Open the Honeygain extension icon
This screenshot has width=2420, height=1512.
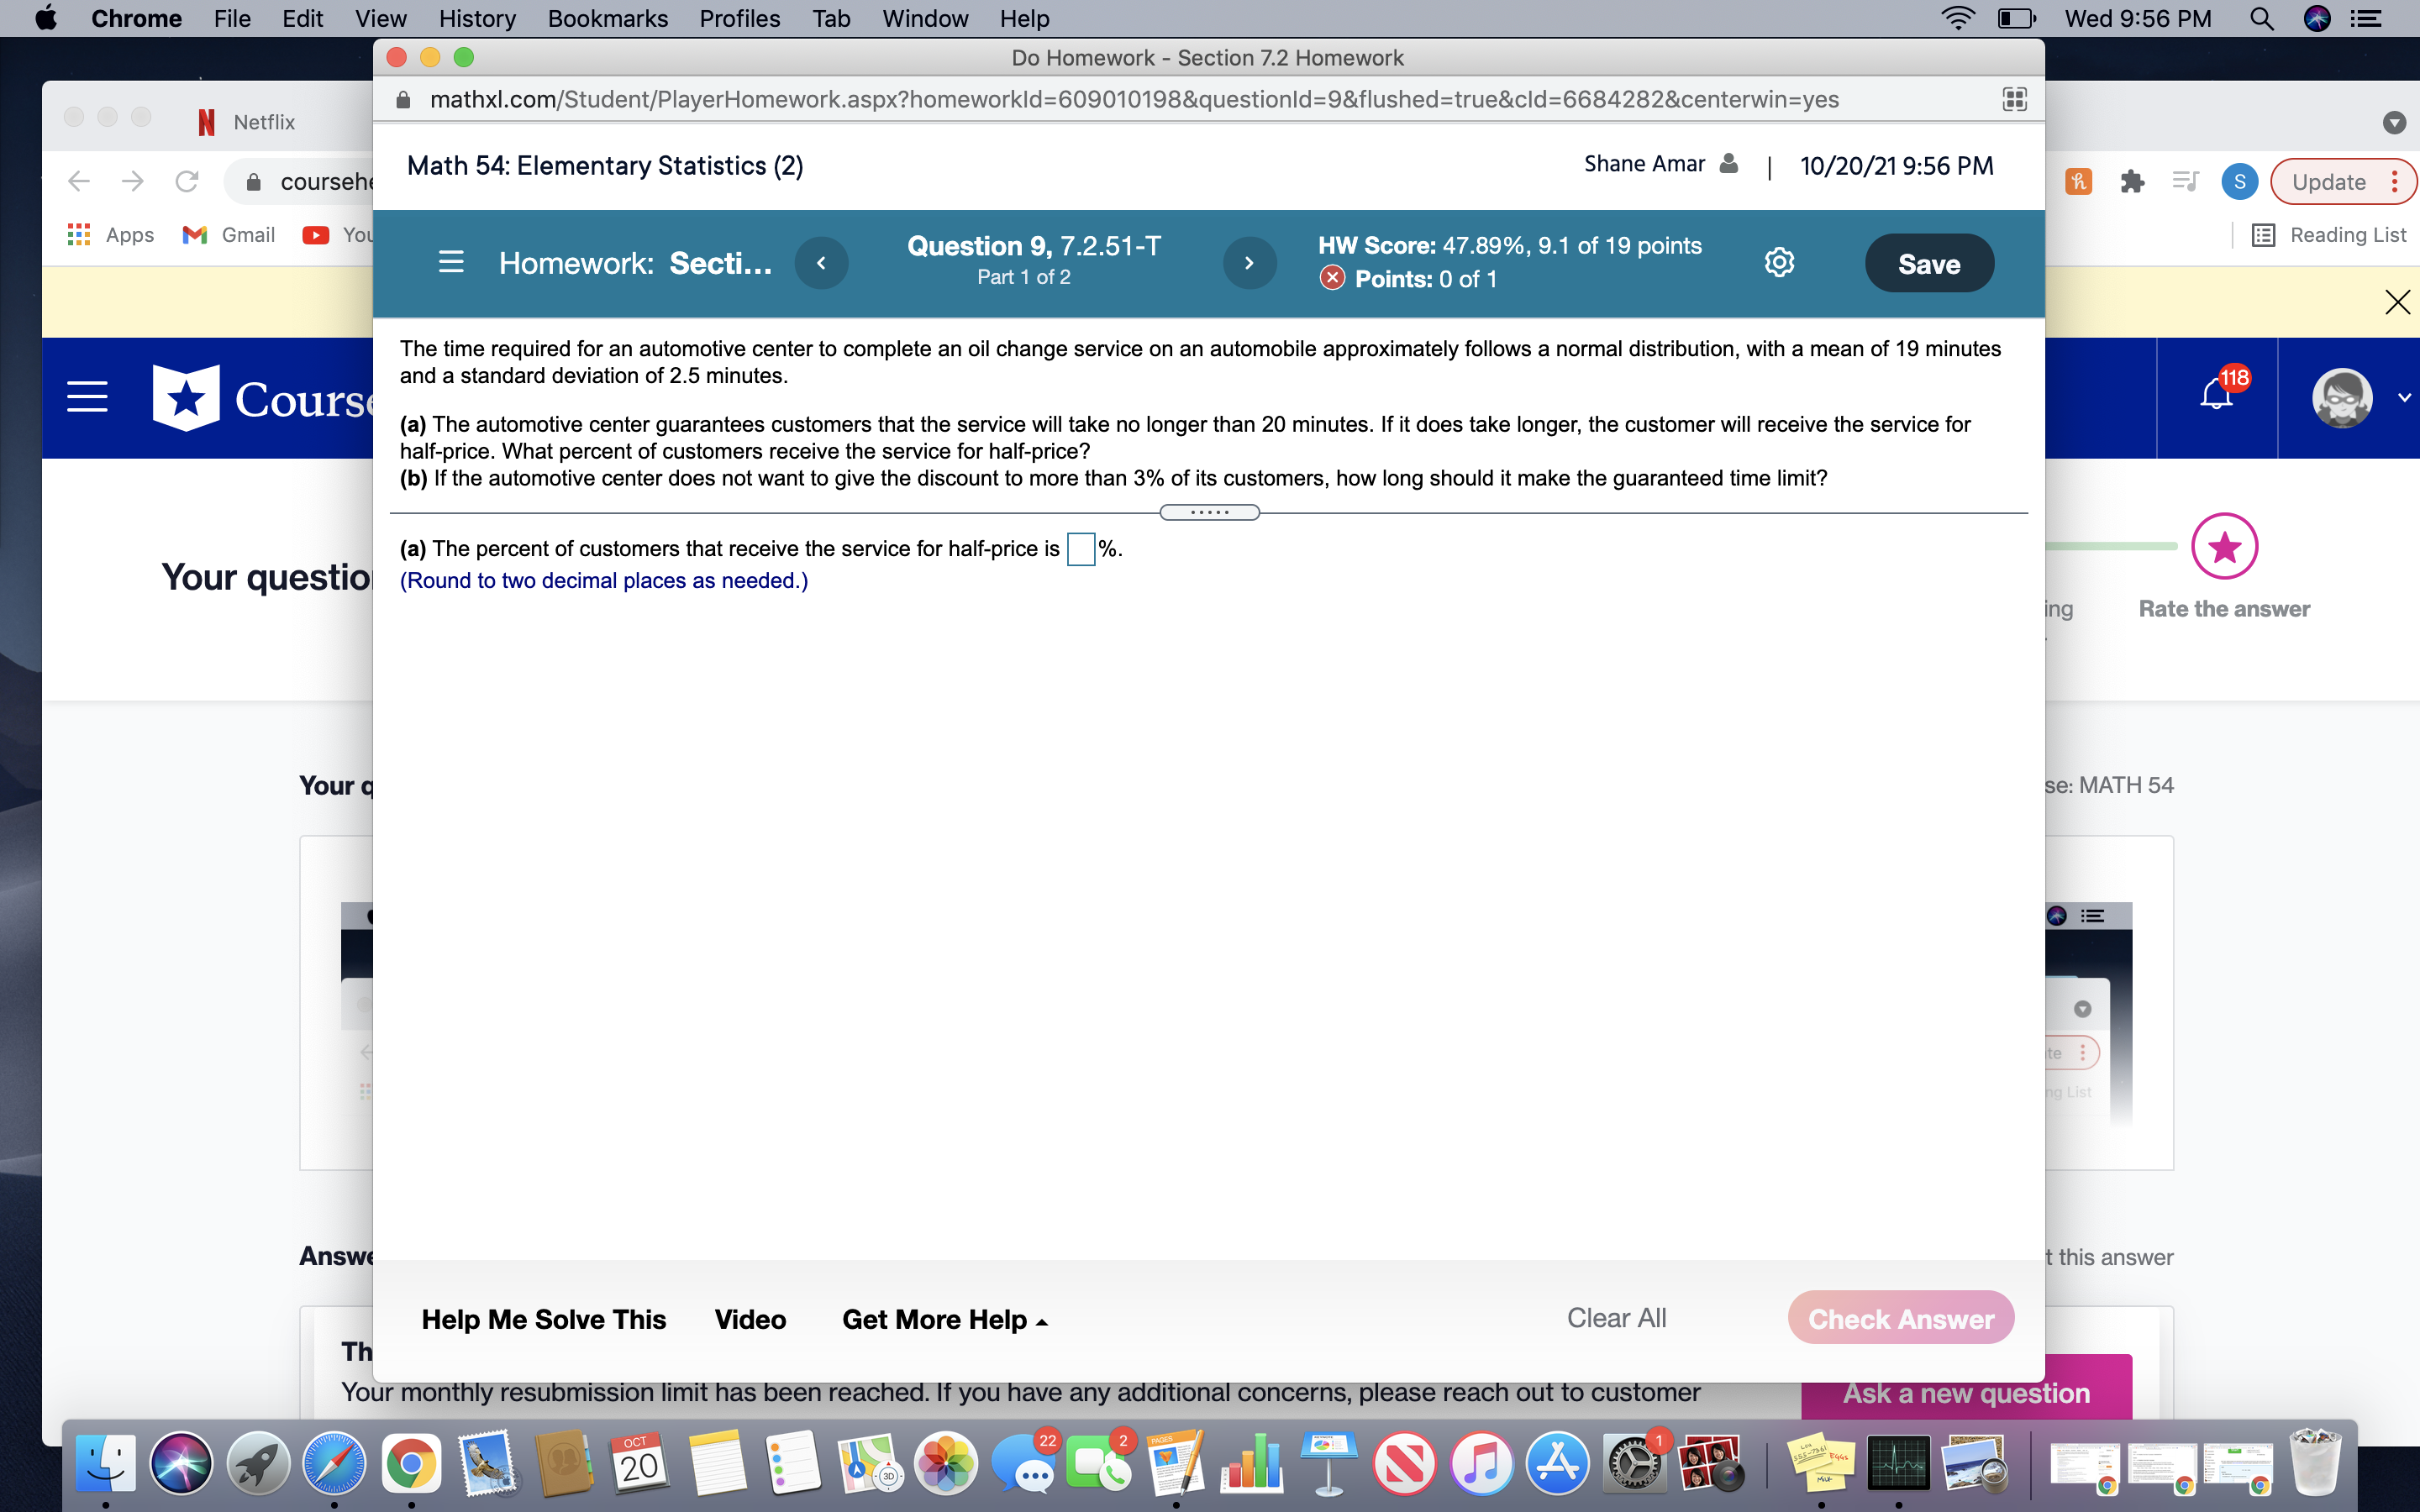pyautogui.click(x=2079, y=181)
